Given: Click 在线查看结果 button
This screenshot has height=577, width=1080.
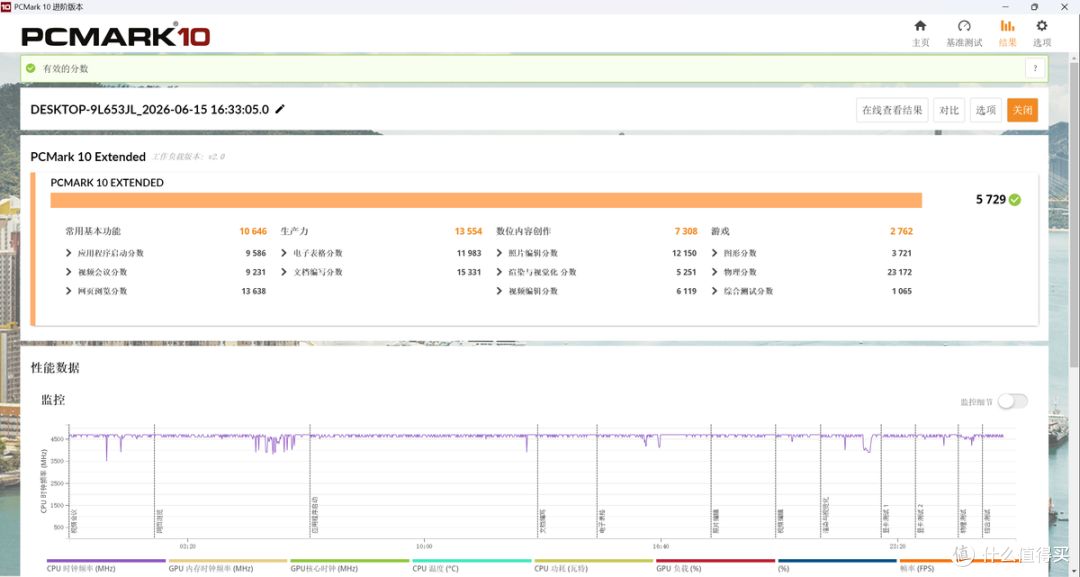Looking at the screenshot, I should click(892, 110).
